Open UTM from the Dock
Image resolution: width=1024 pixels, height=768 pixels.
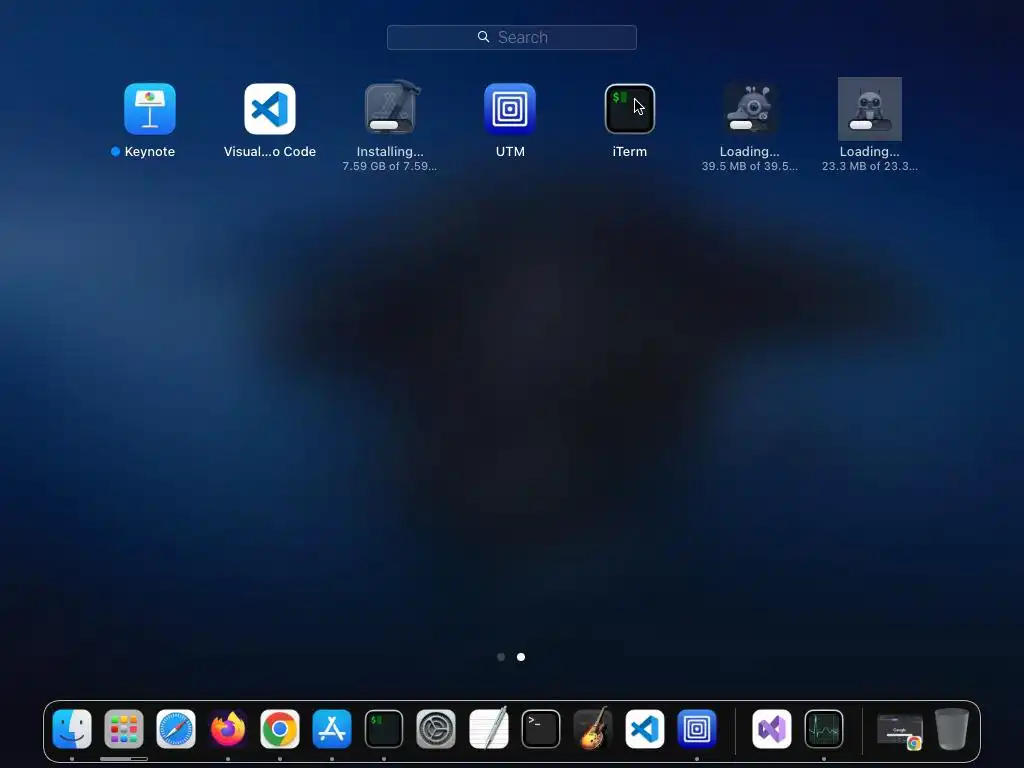point(697,729)
